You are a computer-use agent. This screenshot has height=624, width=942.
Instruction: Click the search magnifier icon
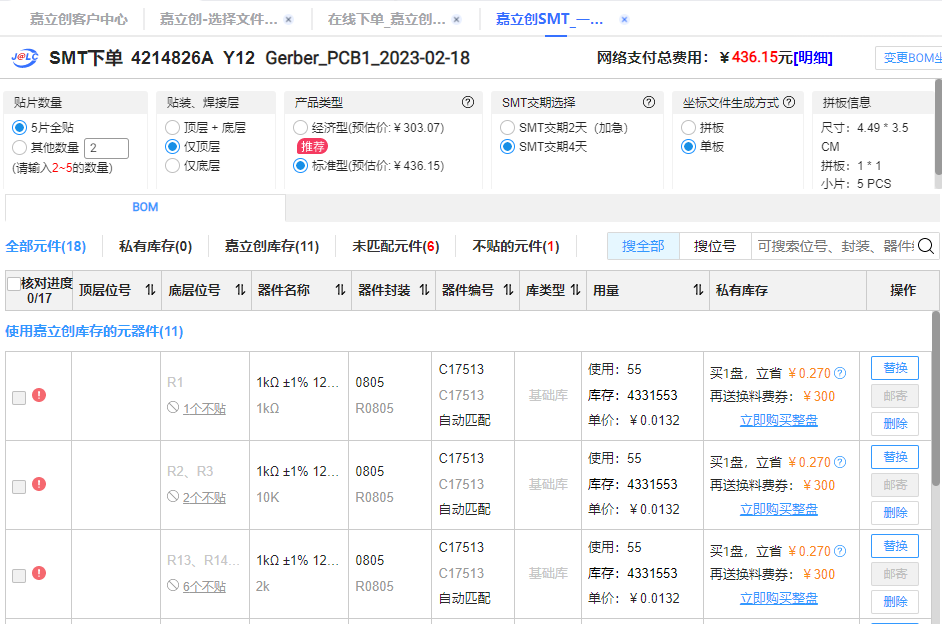point(926,246)
